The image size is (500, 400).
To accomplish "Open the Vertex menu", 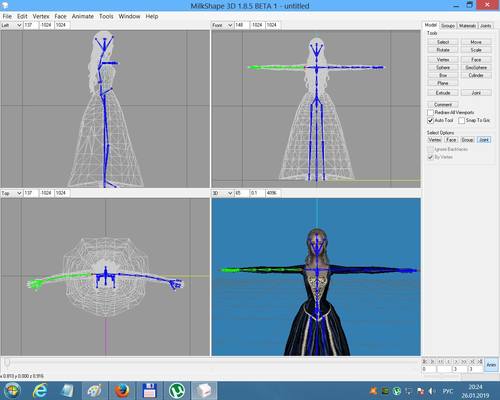I will point(41,16).
